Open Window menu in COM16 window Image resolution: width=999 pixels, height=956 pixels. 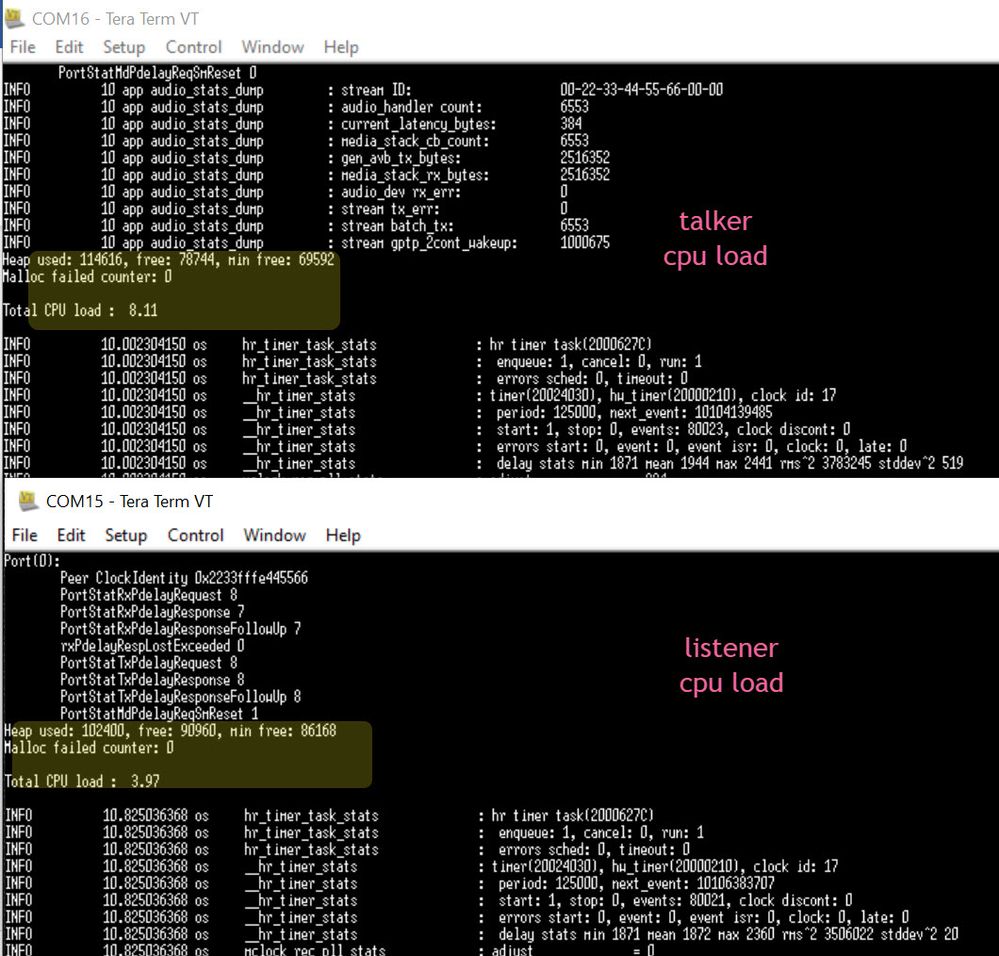click(x=273, y=47)
